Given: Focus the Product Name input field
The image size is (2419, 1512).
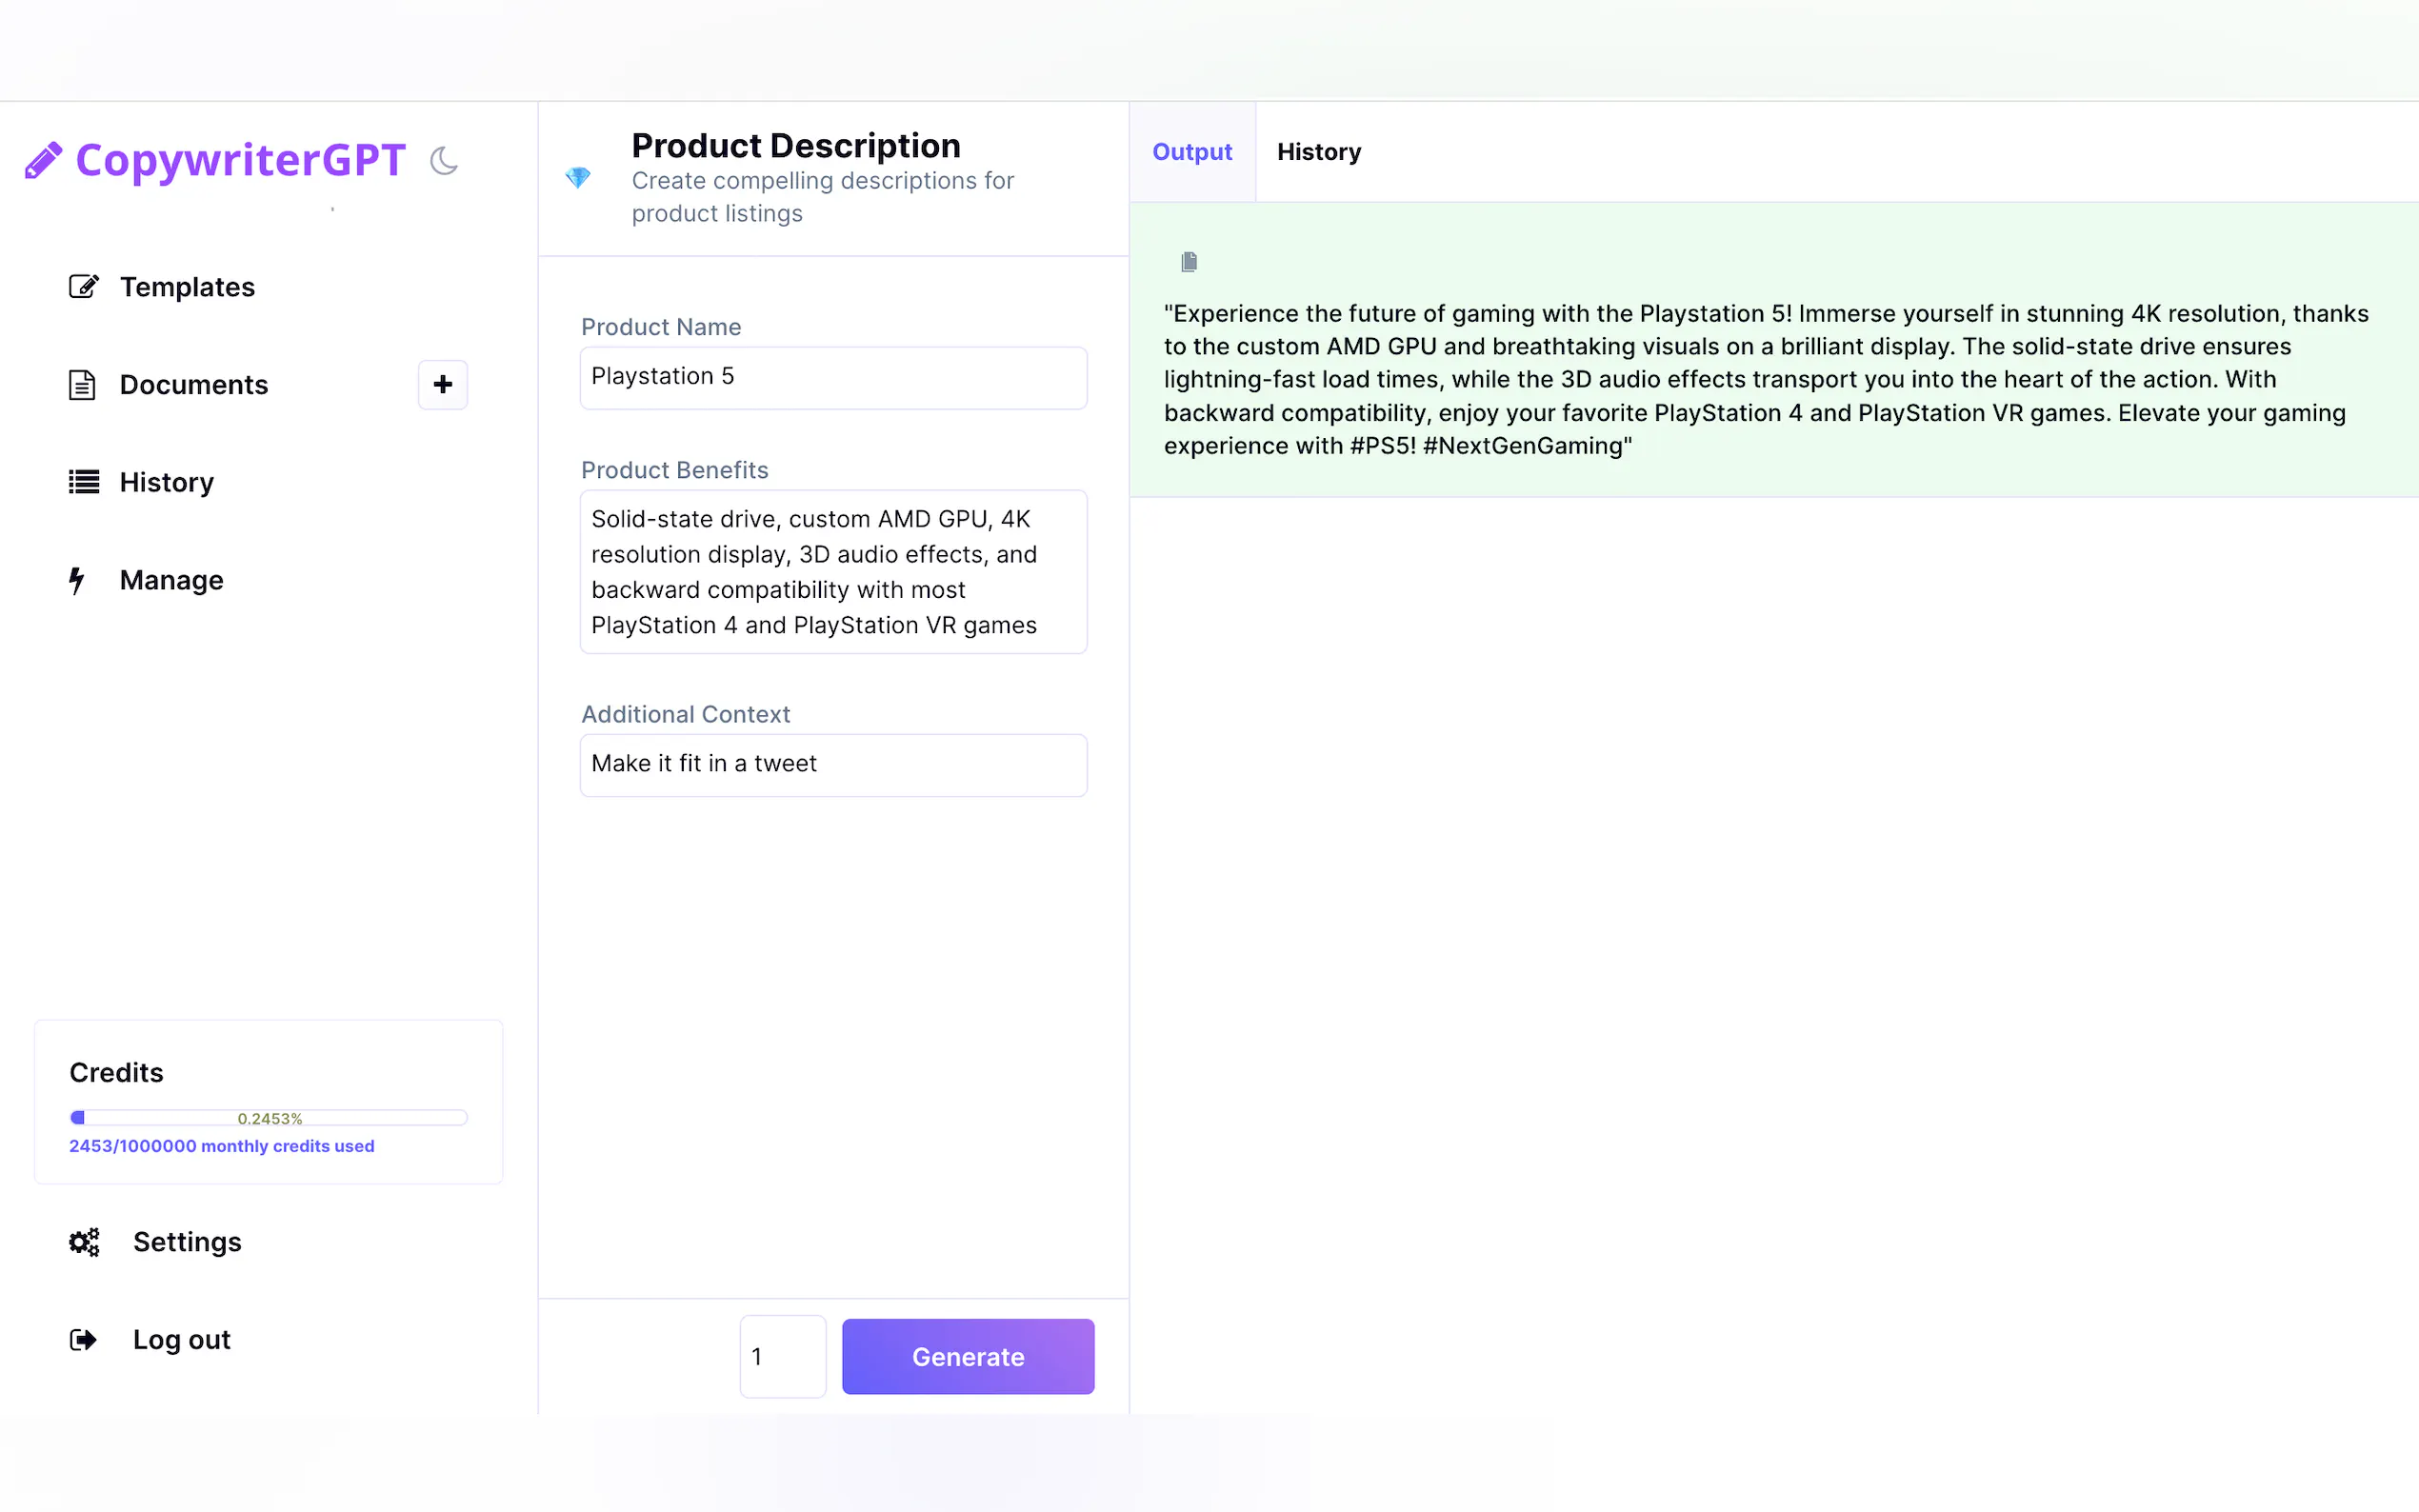Looking at the screenshot, I should pyautogui.click(x=833, y=377).
